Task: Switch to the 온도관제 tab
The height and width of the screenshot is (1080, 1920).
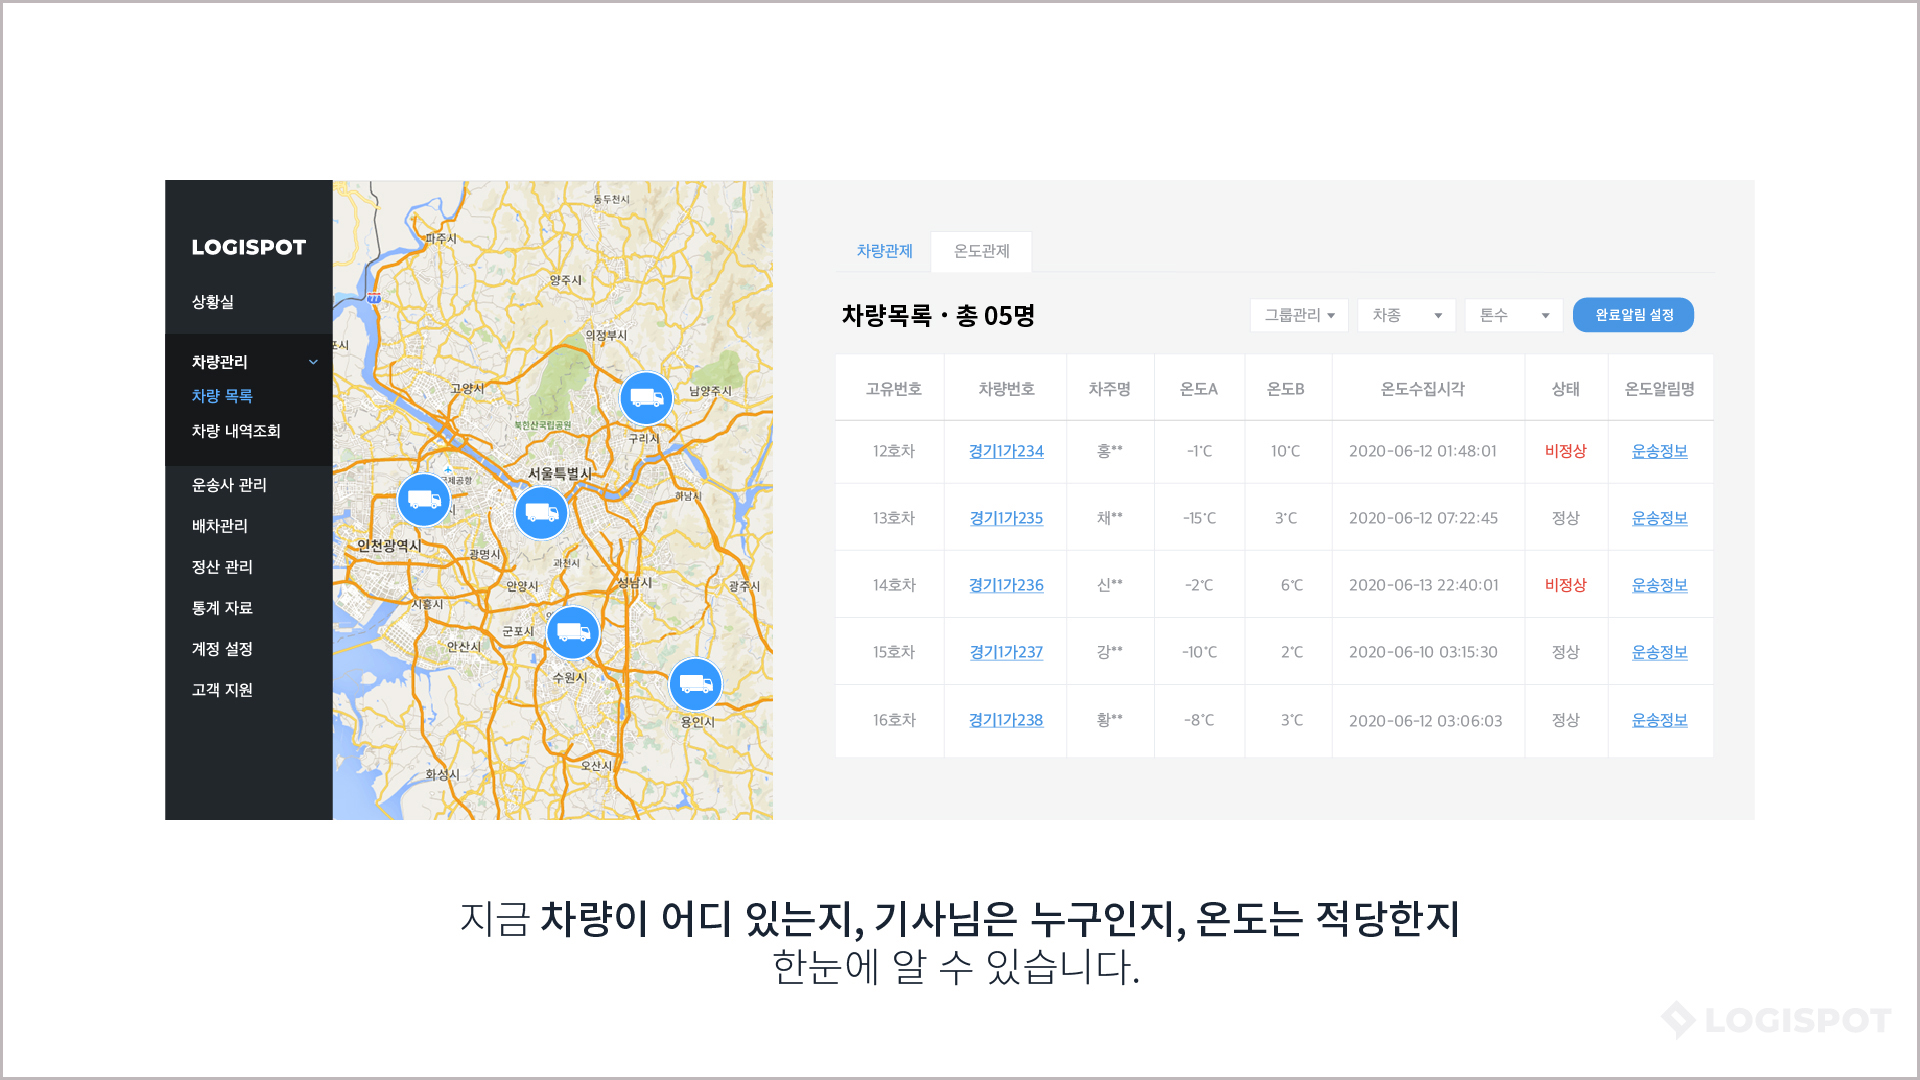Action: pos(981,251)
